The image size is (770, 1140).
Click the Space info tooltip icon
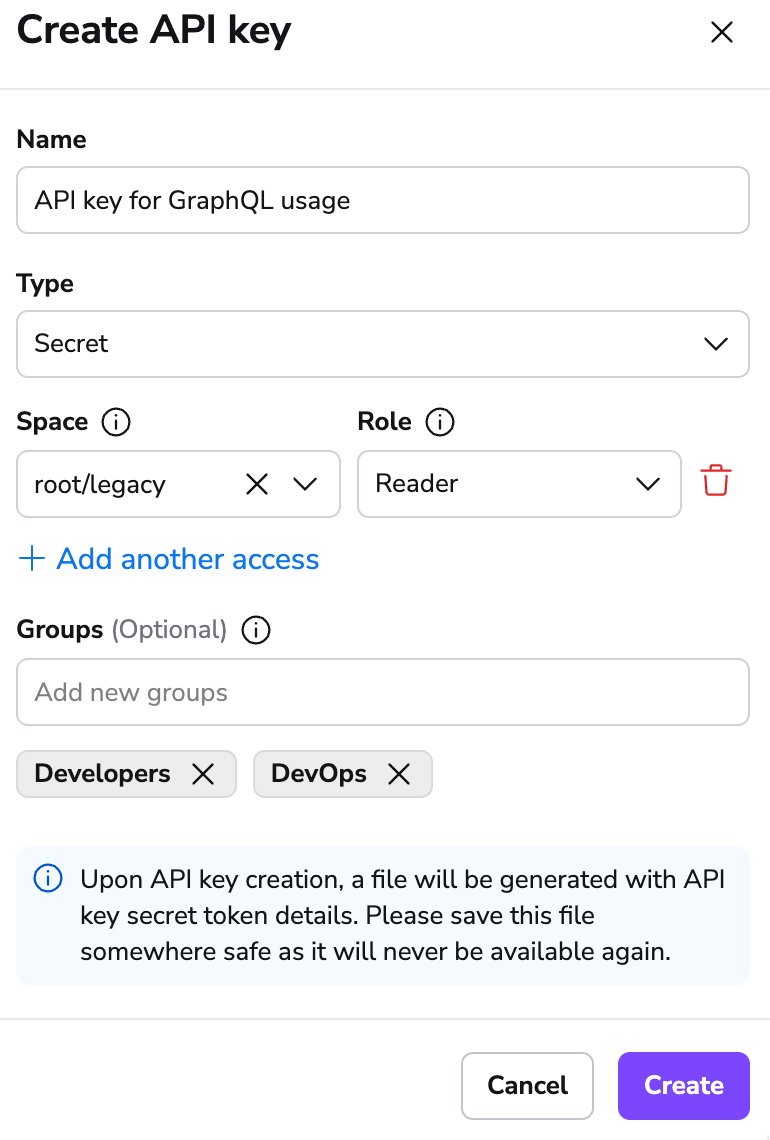click(116, 422)
